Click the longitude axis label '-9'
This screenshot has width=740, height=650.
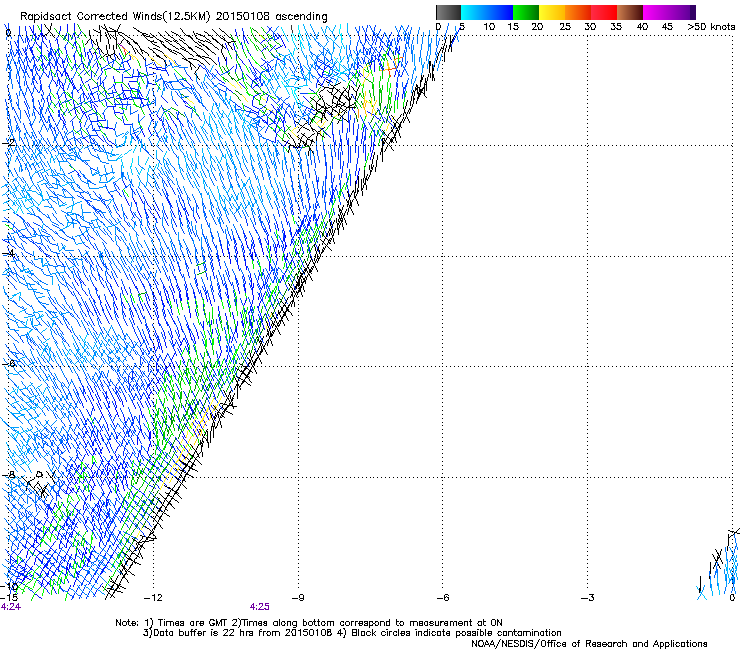[298, 598]
